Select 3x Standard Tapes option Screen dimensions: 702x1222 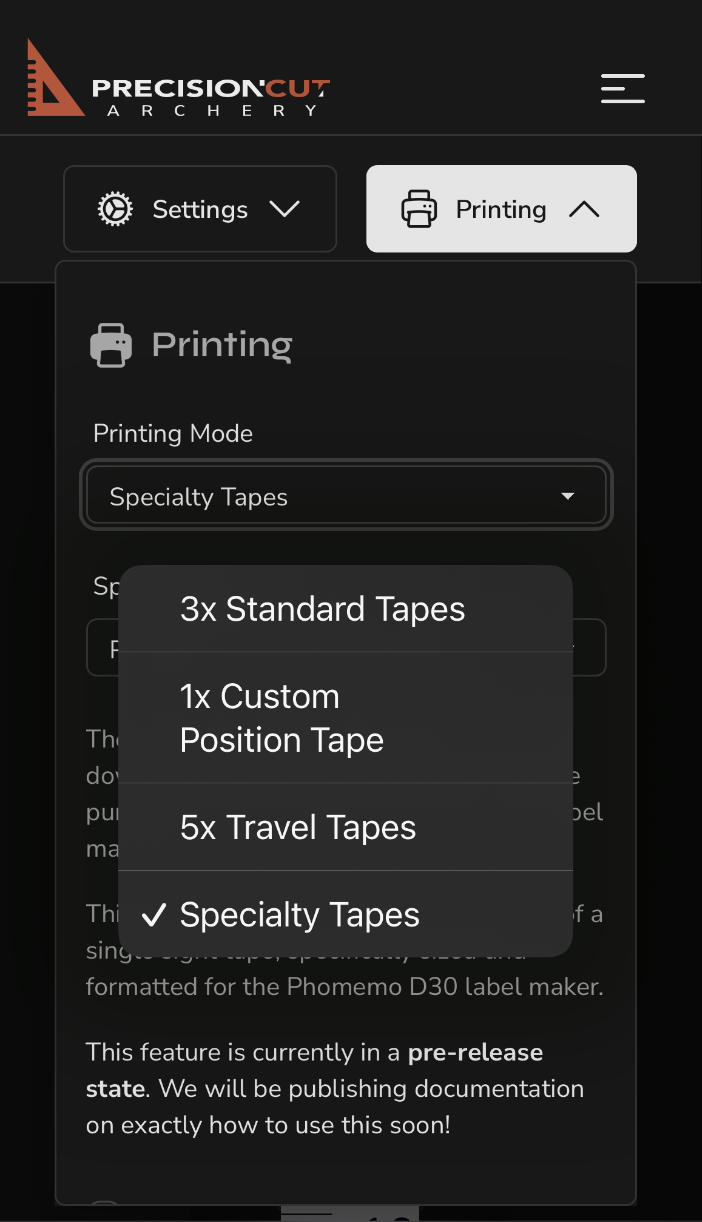tap(346, 609)
